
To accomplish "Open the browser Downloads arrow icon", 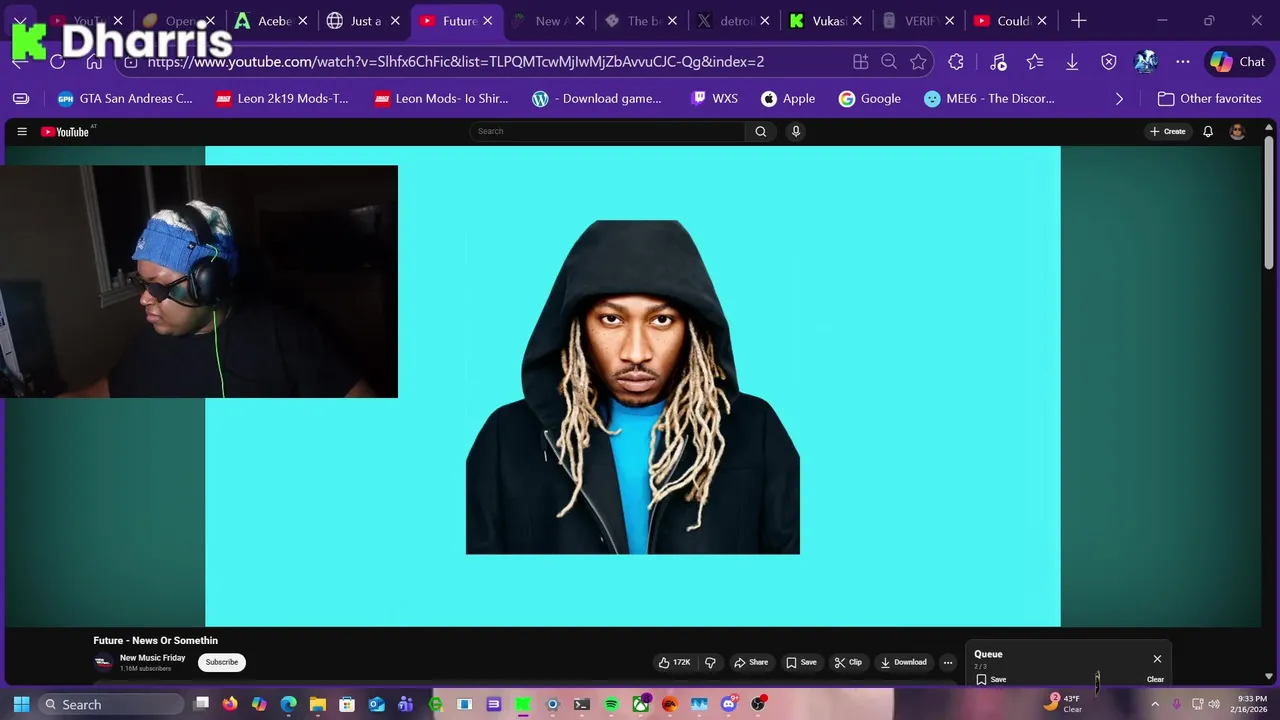I will tap(1072, 62).
